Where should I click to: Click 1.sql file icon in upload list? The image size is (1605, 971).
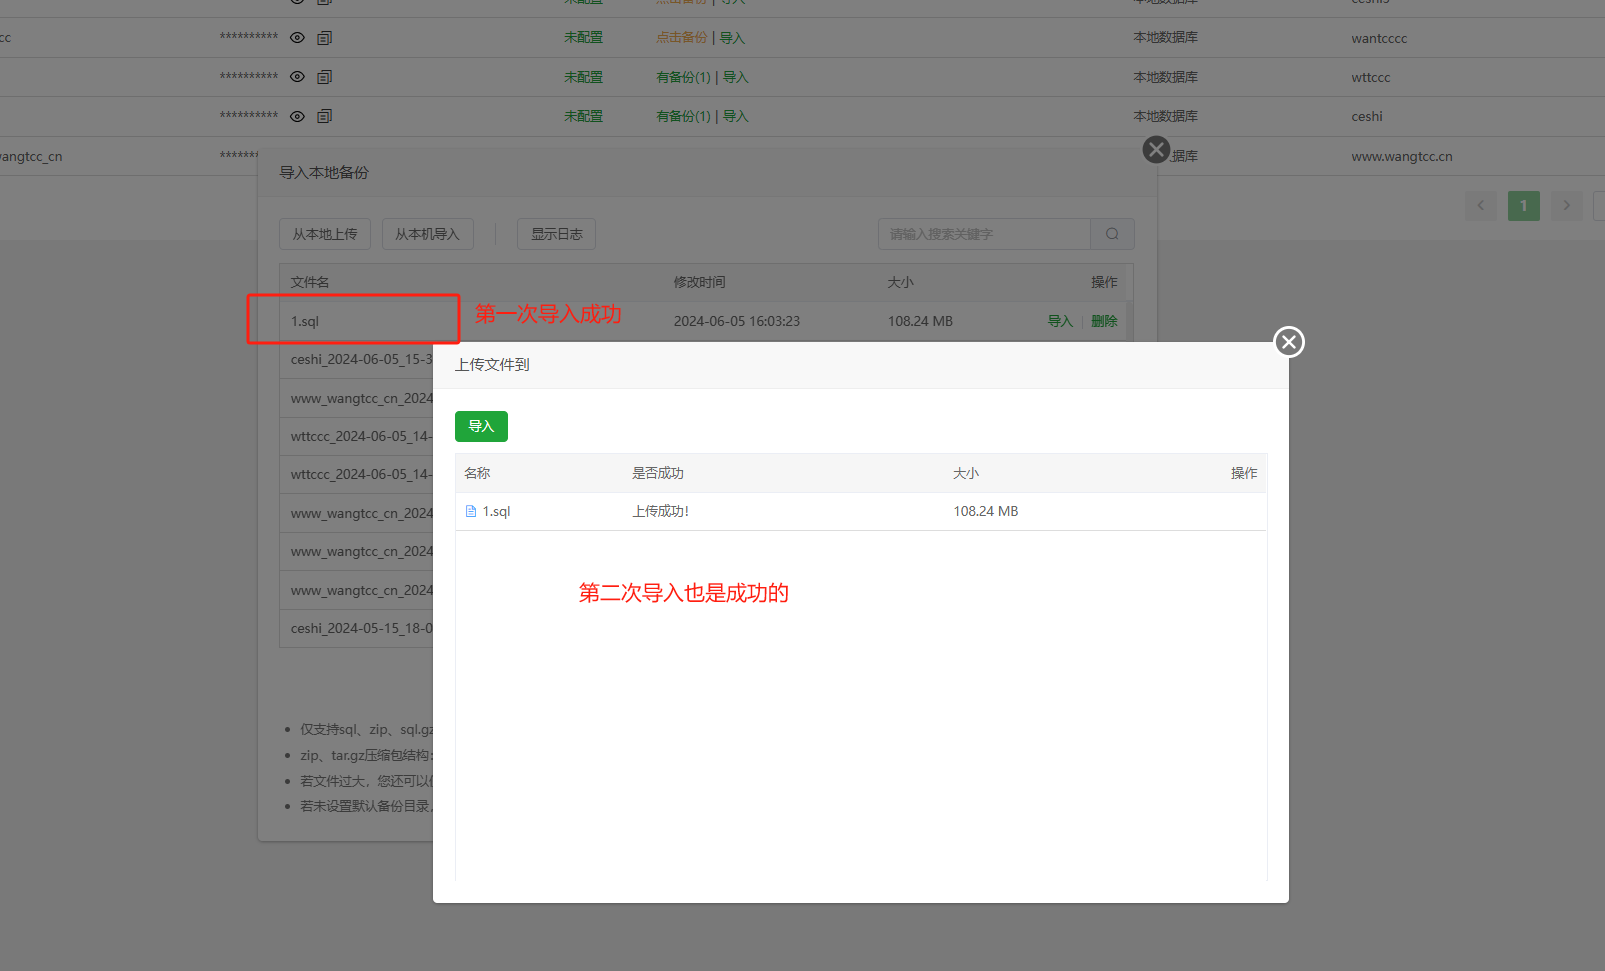click(x=471, y=511)
